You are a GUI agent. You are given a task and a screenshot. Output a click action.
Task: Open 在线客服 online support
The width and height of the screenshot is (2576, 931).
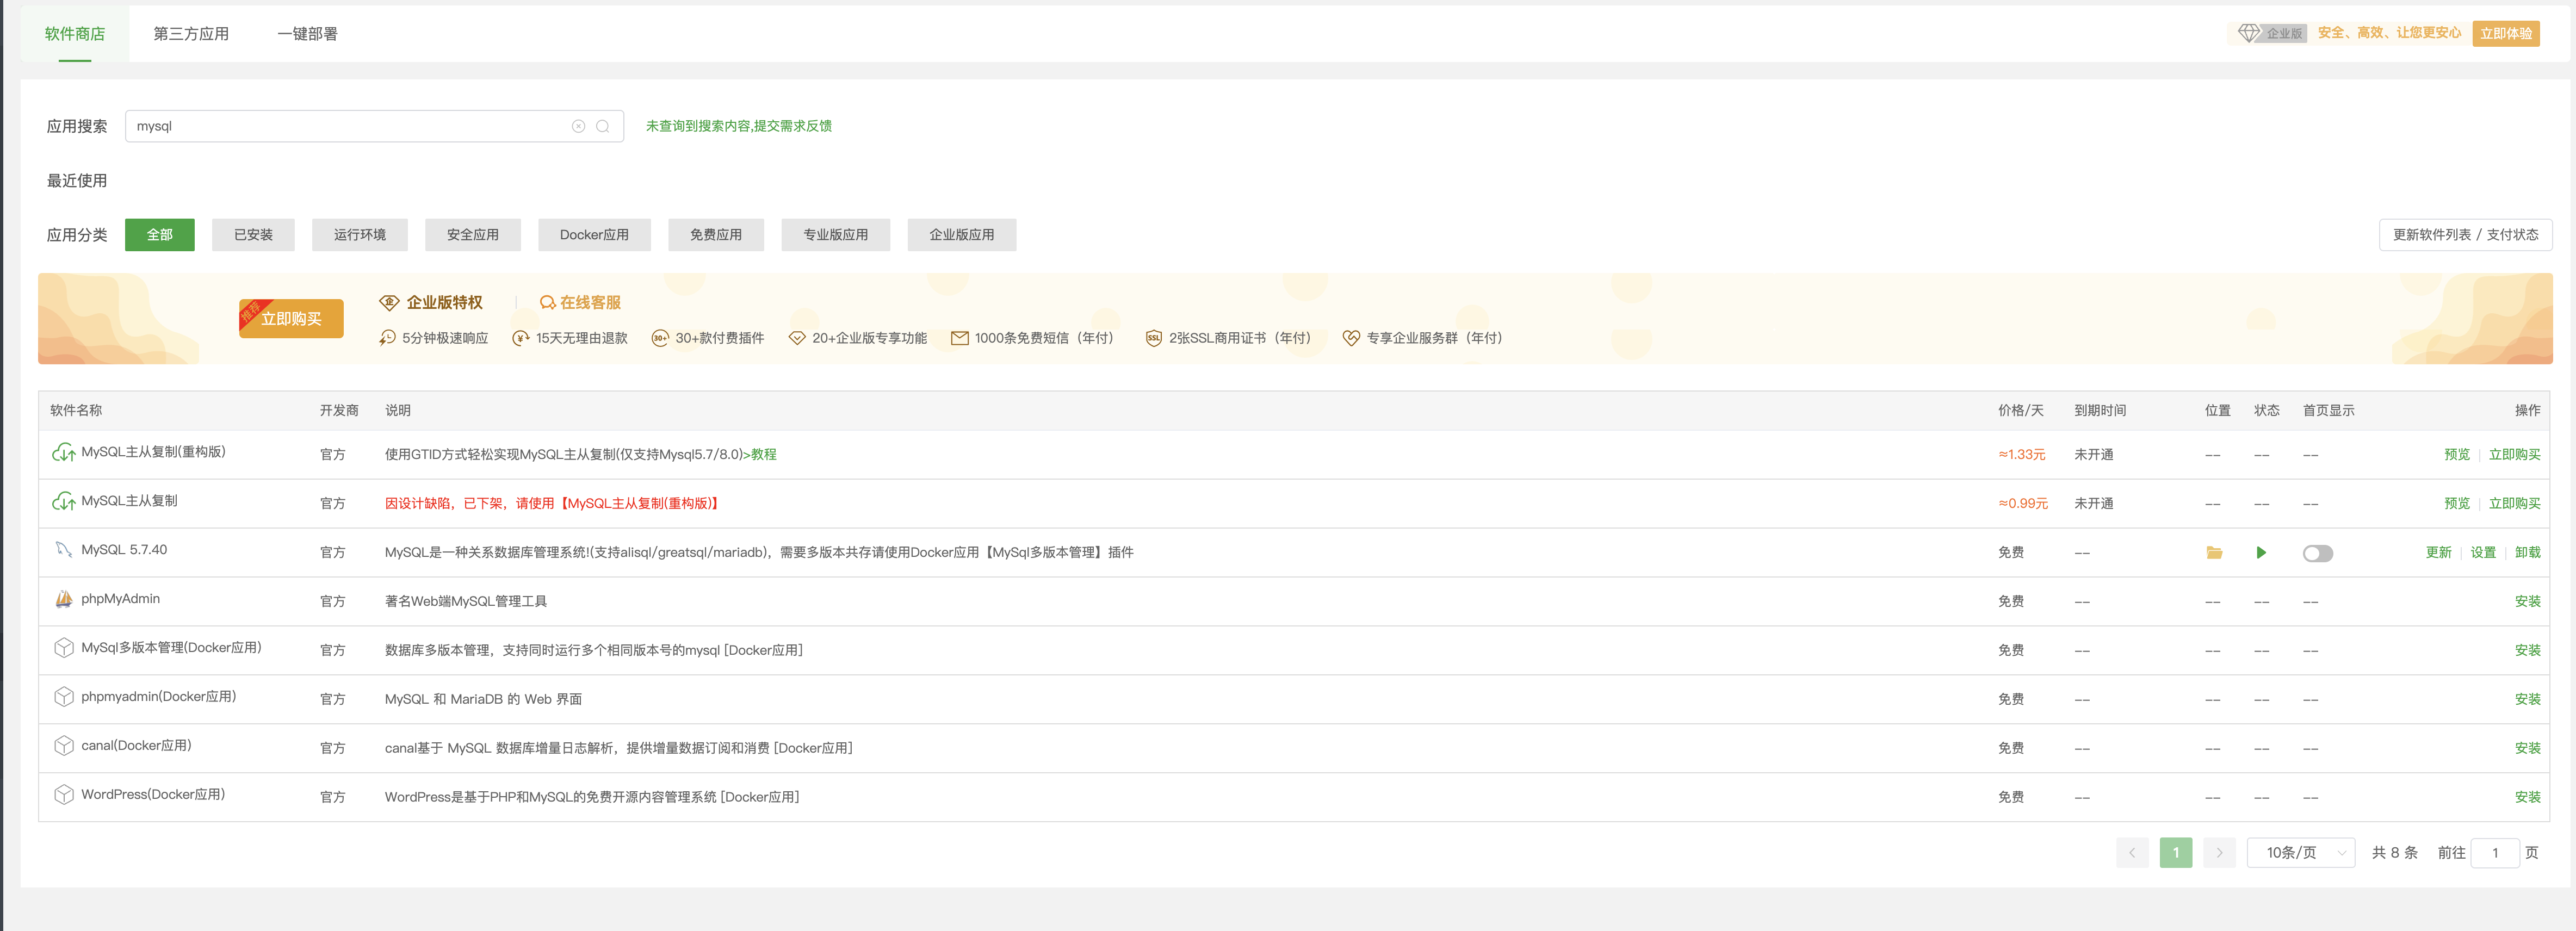click(x=581, y=302)
